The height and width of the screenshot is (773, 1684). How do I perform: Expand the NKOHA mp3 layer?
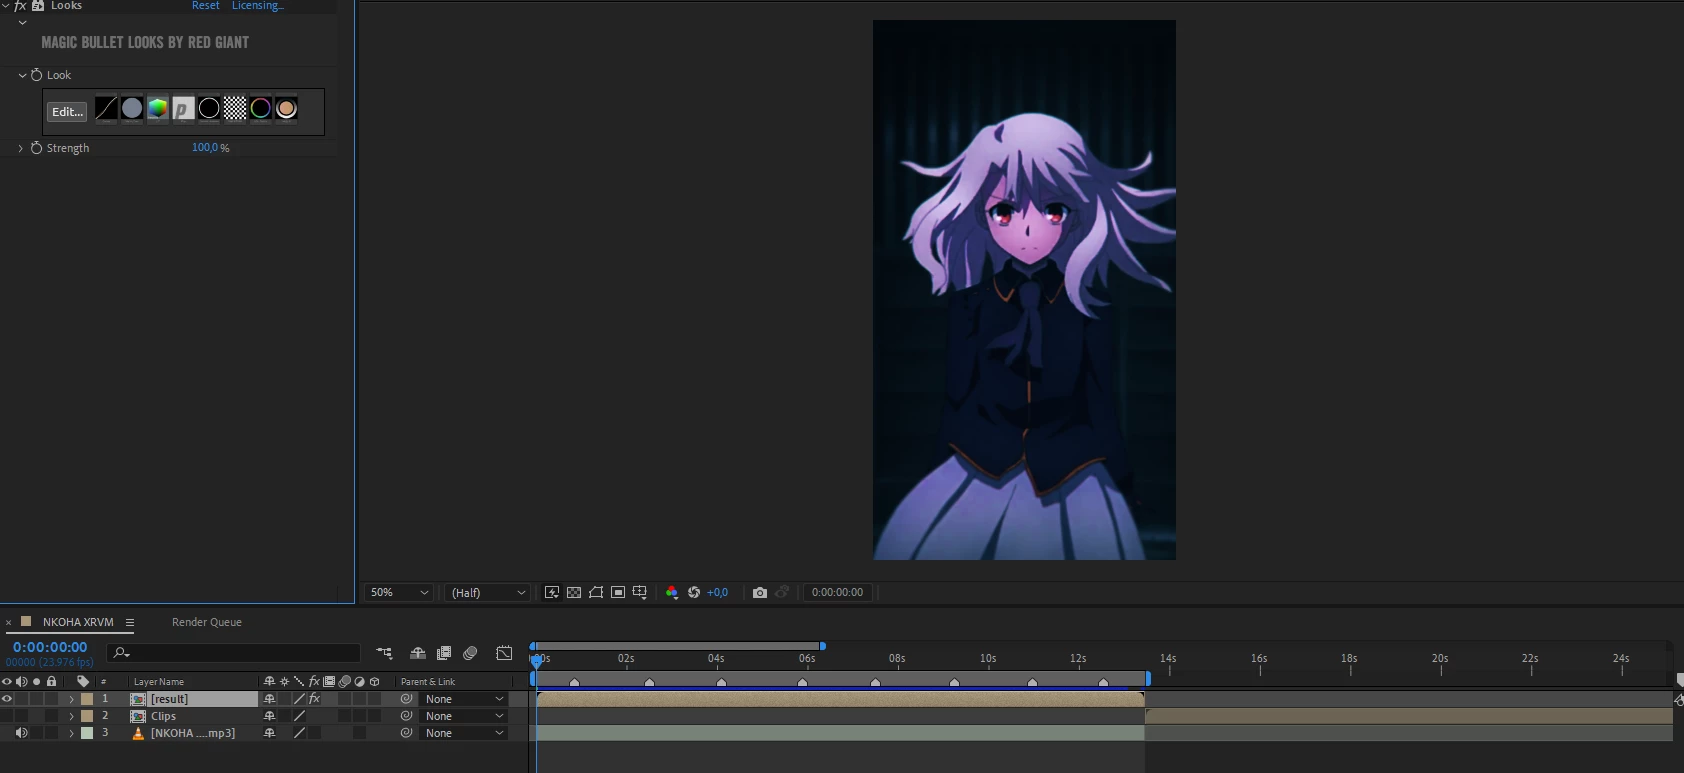(x=71, y=733)
